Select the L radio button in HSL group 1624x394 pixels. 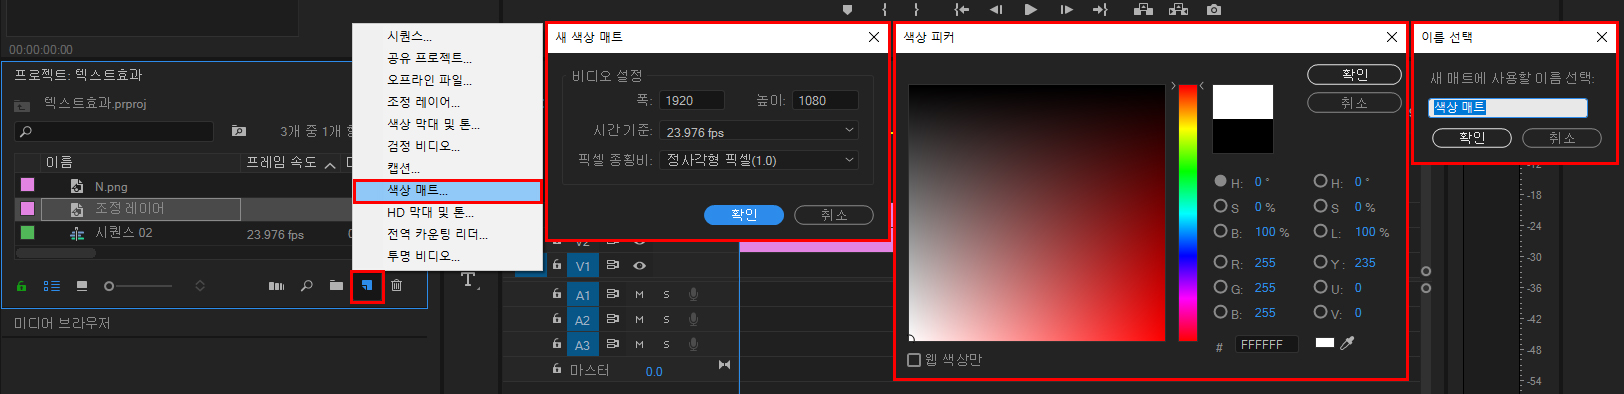pos(1320,231)
